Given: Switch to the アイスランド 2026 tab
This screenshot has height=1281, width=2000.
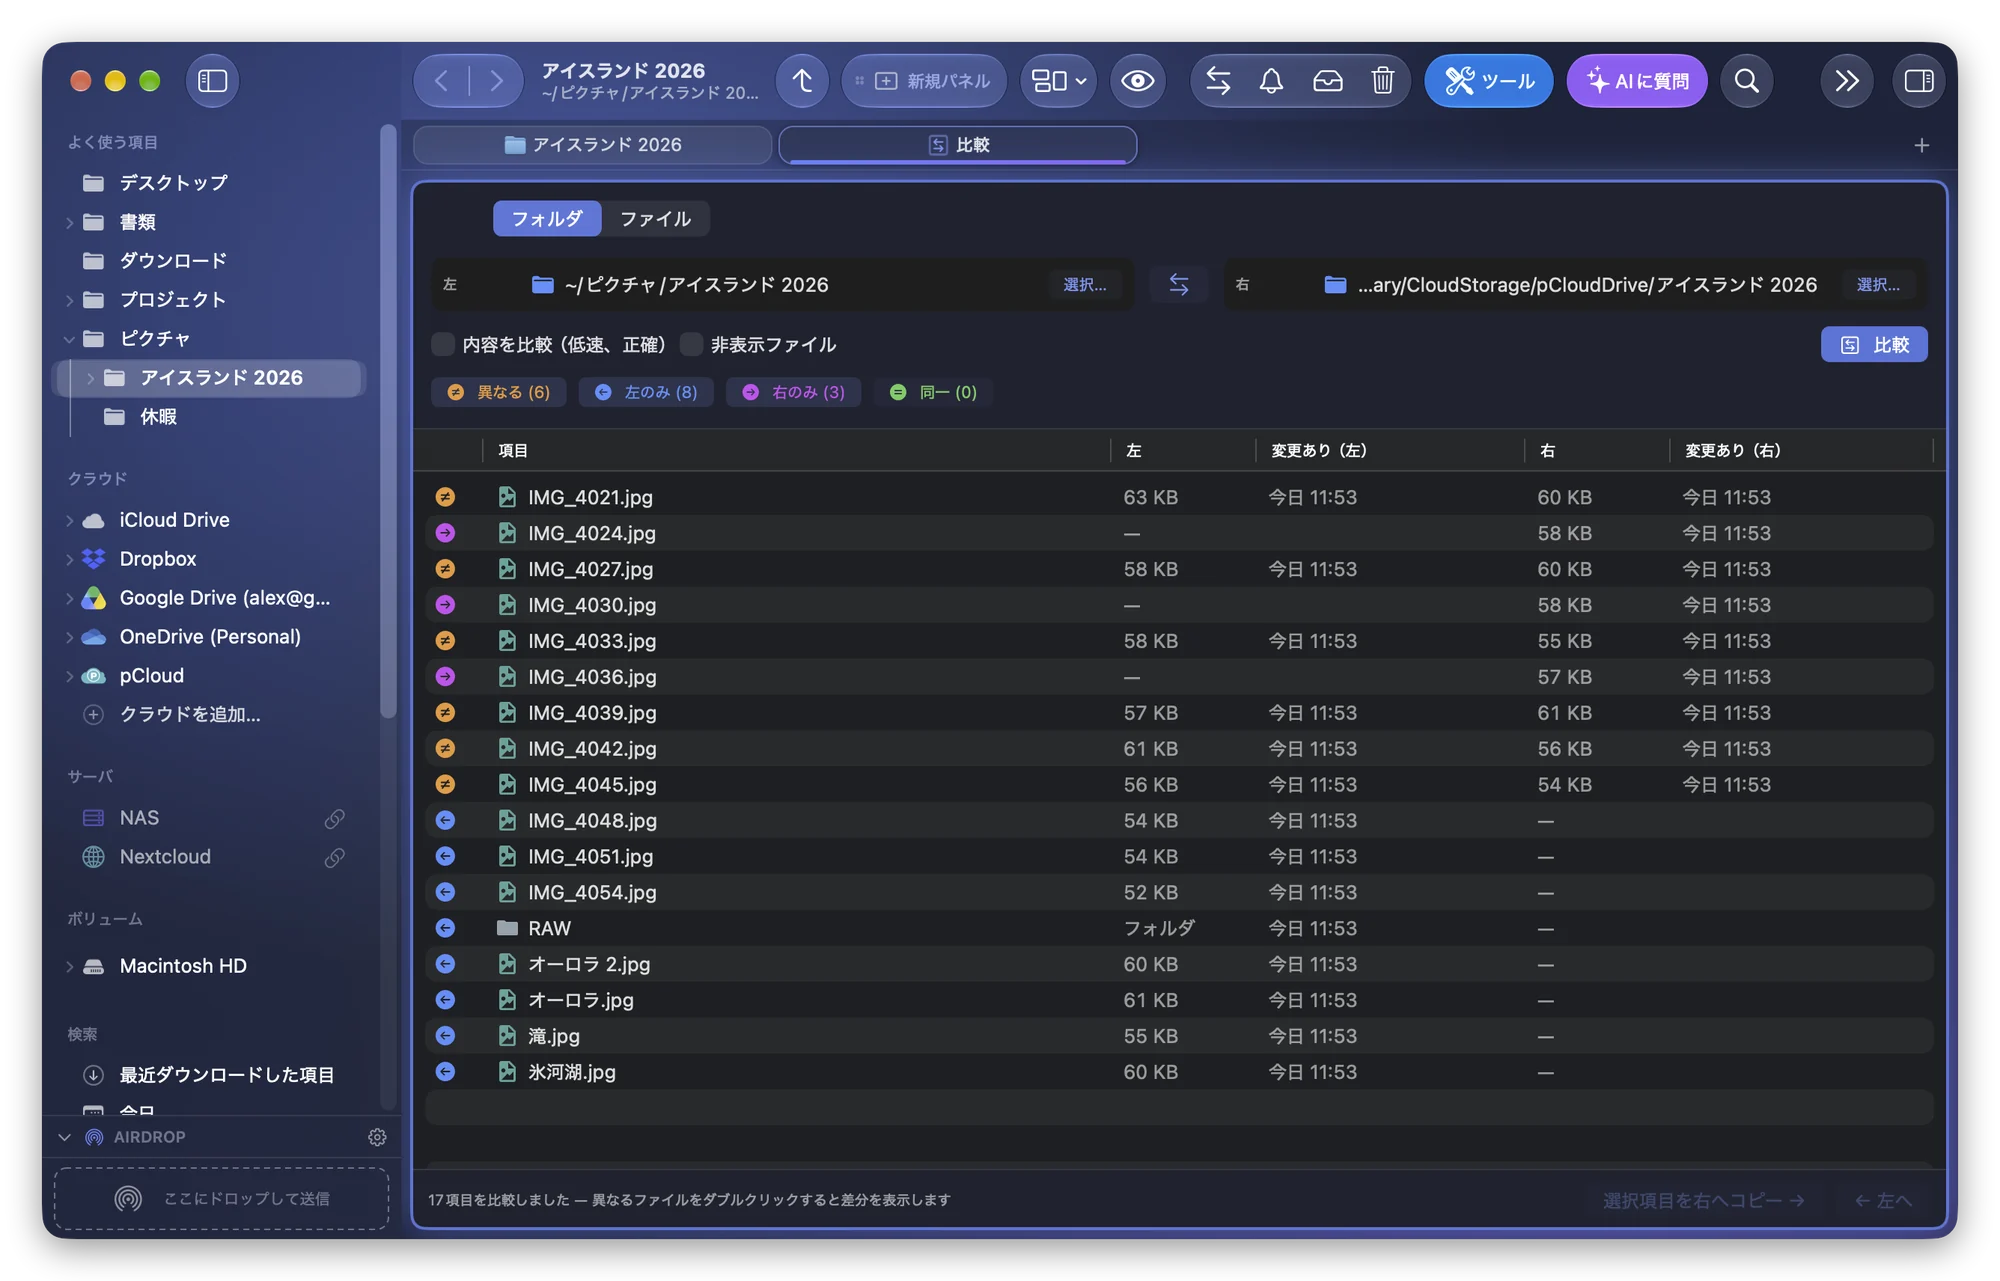Looking at the screenshot, I should 592,145.
